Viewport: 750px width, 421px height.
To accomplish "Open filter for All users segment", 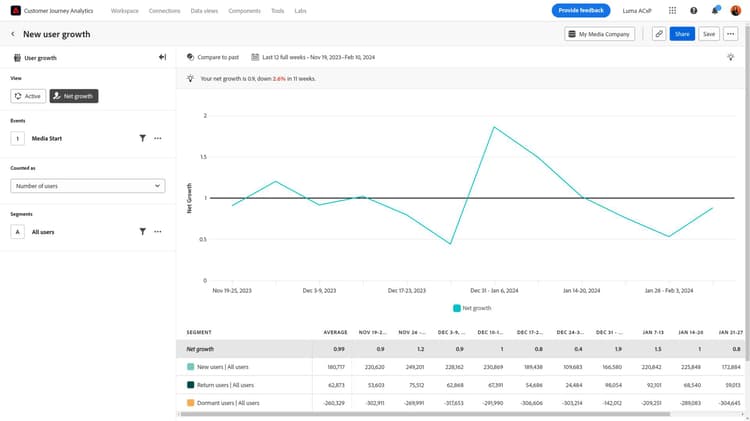I will (x=143, y=232).
